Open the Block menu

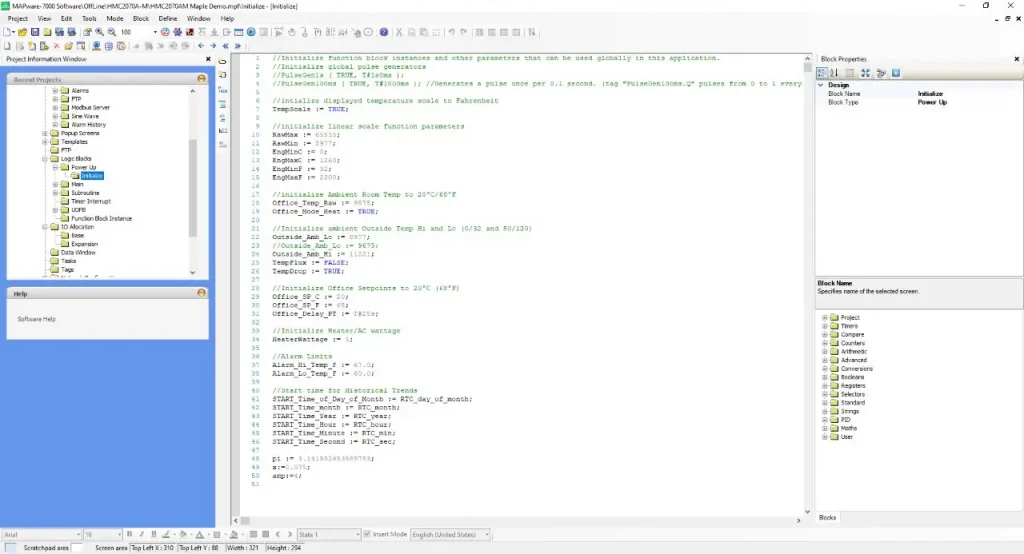coord(141,18)
